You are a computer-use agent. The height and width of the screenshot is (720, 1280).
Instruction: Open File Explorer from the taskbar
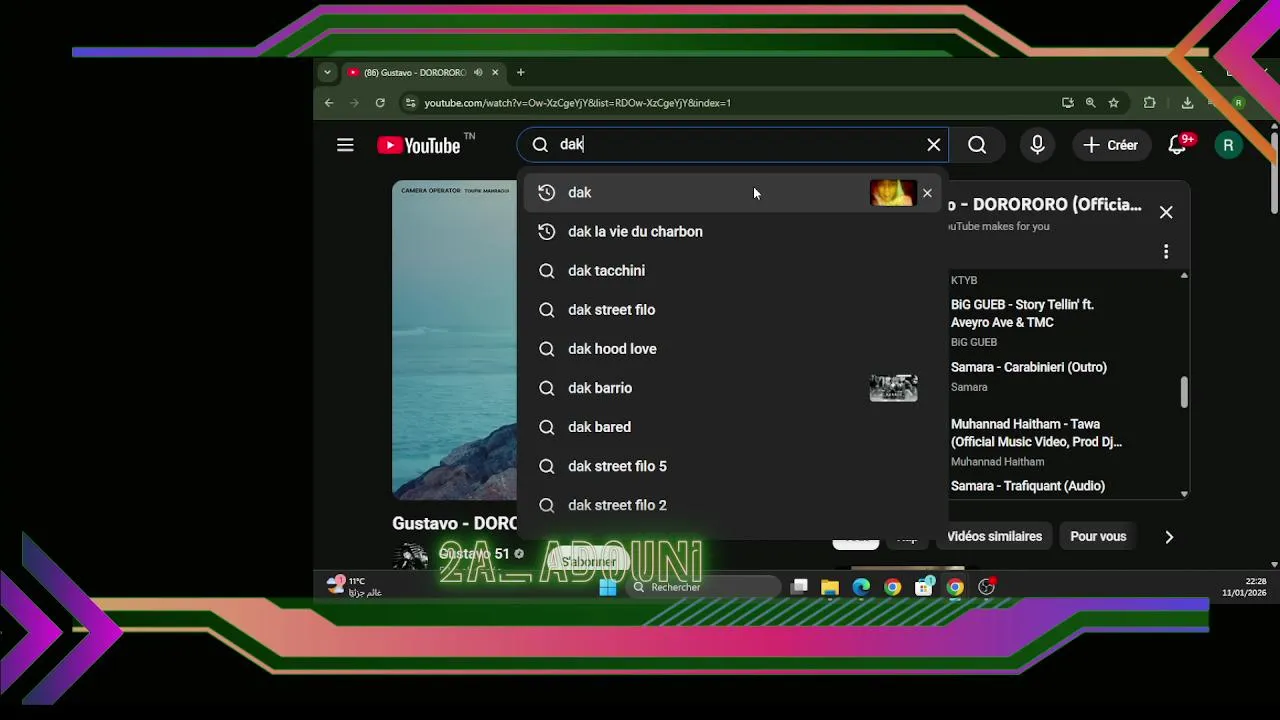(x=830, y=587)
